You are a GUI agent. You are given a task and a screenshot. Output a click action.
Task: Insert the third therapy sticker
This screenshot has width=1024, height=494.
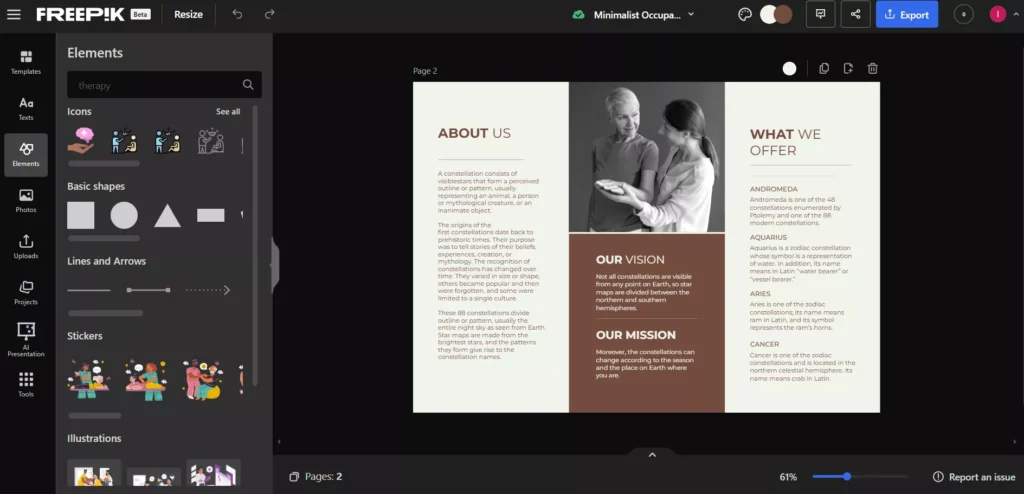202,379
